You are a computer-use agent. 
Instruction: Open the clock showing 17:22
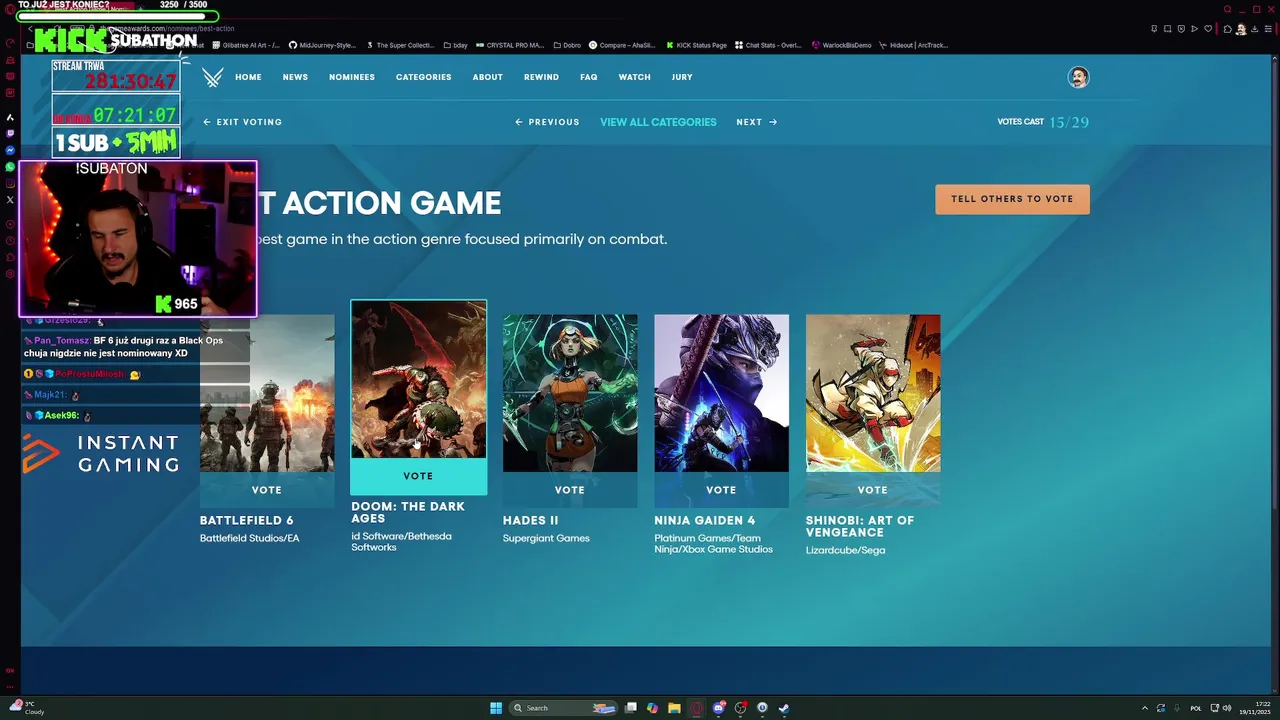click(x=1254, y=708)
